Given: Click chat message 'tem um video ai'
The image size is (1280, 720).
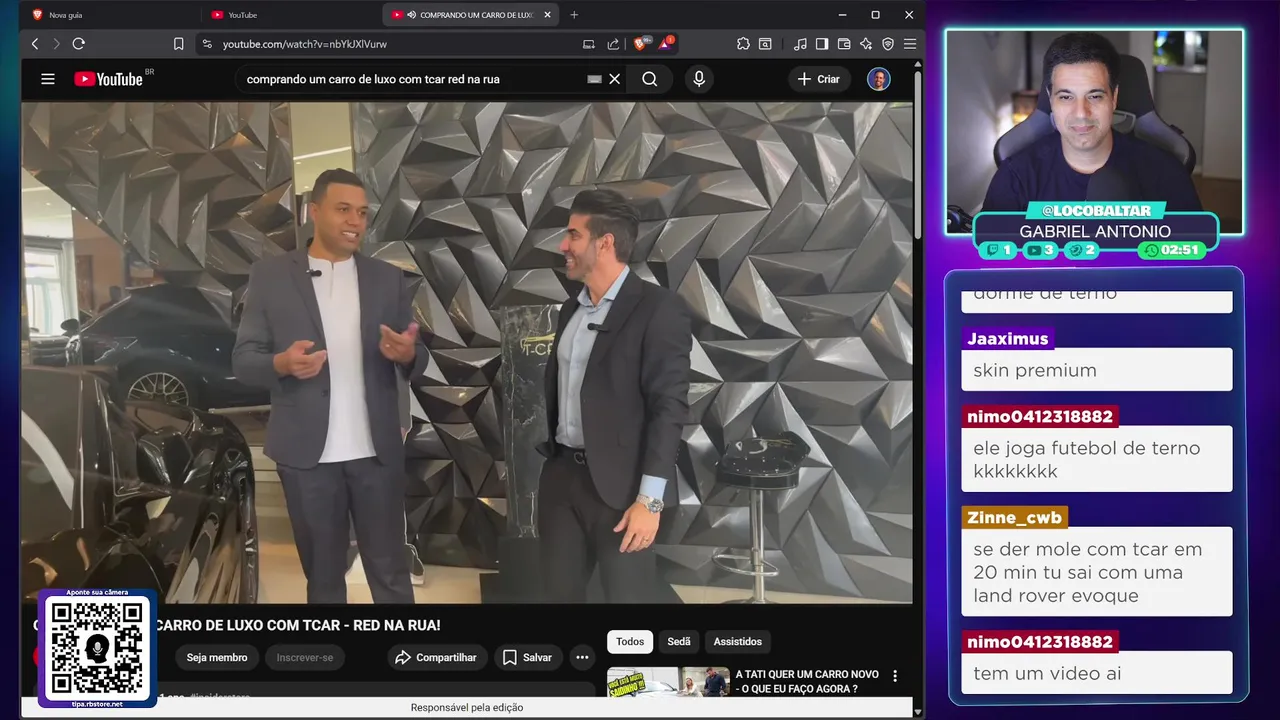Looking at the screenshot, I should [x=1097, y=673].
